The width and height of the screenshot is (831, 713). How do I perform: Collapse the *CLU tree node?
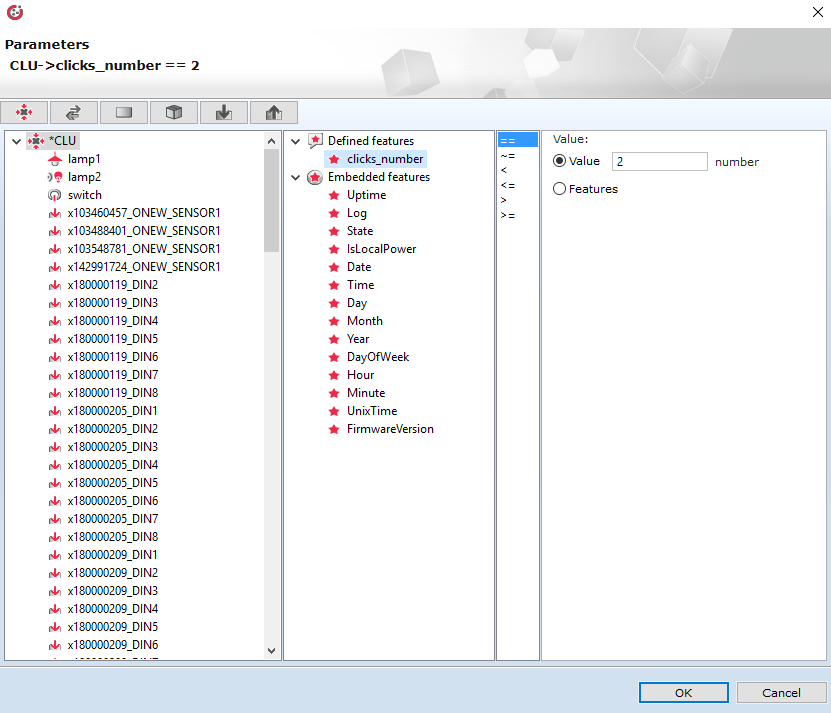pos(16,141)
